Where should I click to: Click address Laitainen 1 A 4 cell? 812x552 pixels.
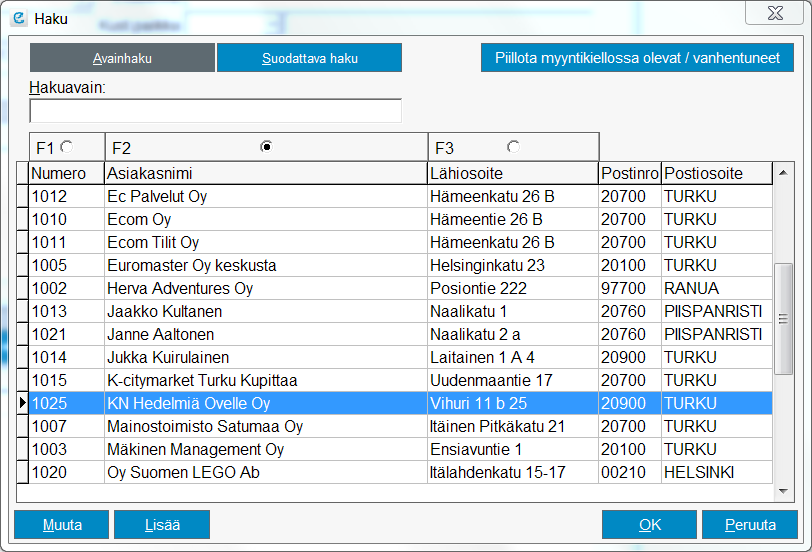(x=513, y=357)
